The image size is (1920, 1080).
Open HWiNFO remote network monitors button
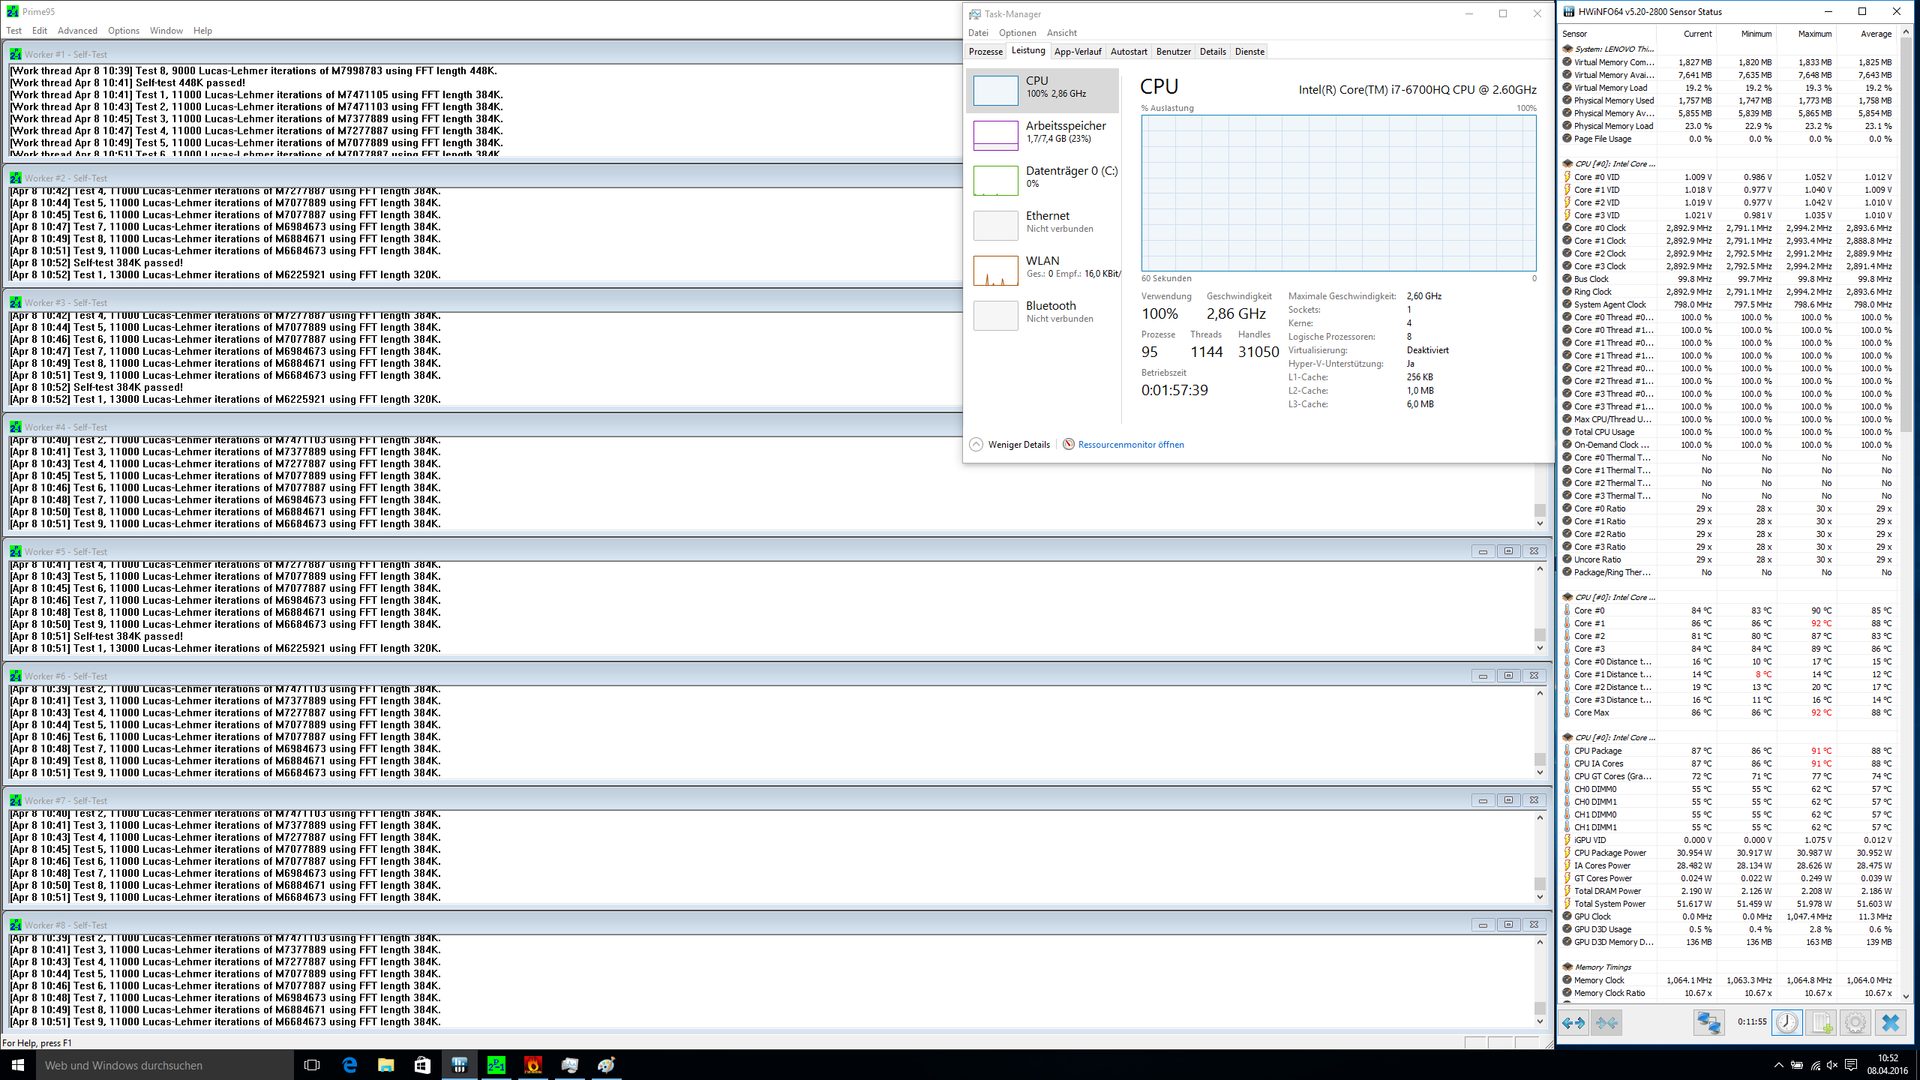[x=1708, y=1022]
